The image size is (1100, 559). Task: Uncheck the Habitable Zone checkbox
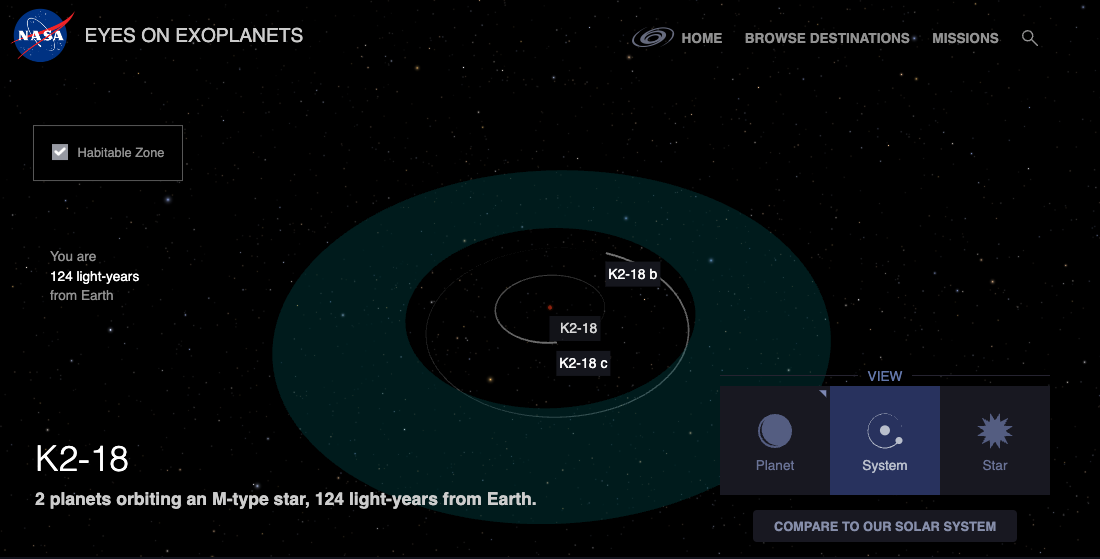pos(60,152)
